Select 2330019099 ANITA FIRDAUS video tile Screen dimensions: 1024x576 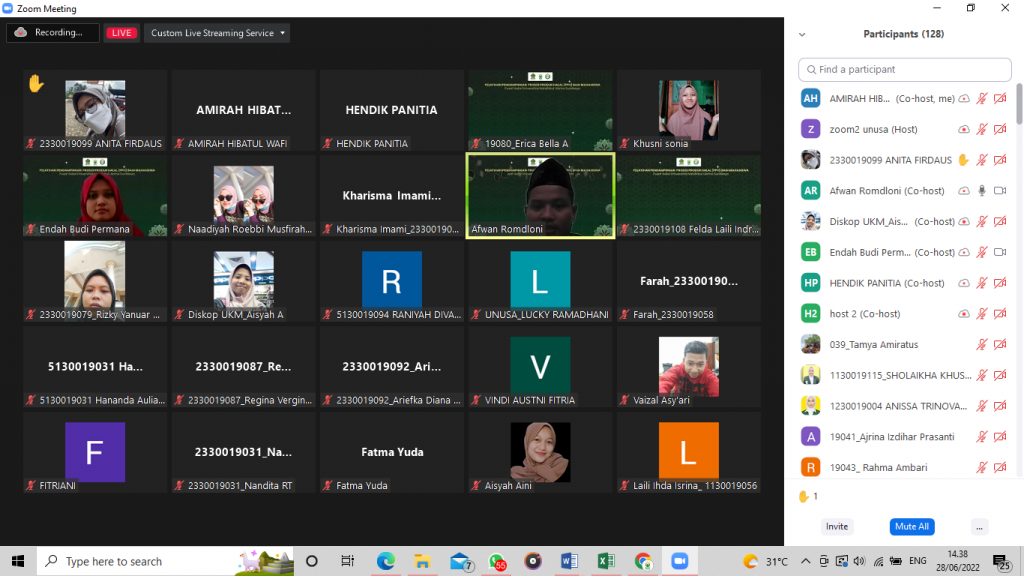95,110
